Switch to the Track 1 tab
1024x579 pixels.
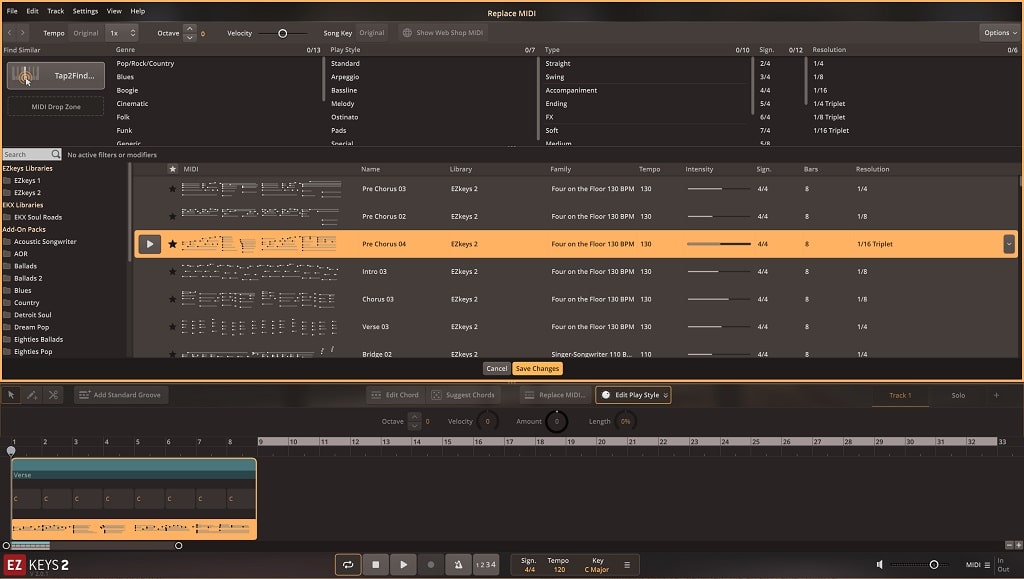pyautogui.click(x=900, y=396)
